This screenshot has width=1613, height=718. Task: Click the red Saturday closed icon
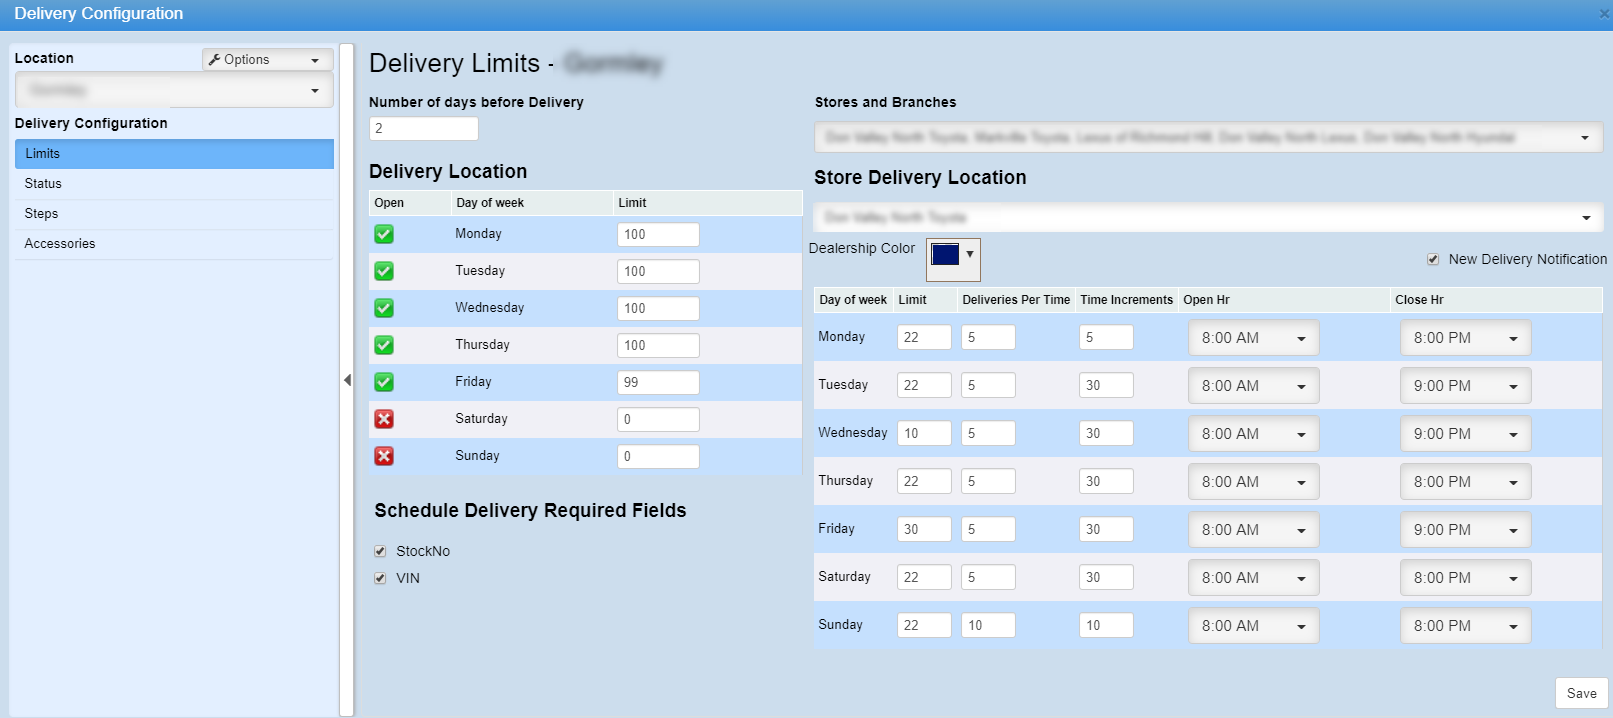(x=384, y=419)
